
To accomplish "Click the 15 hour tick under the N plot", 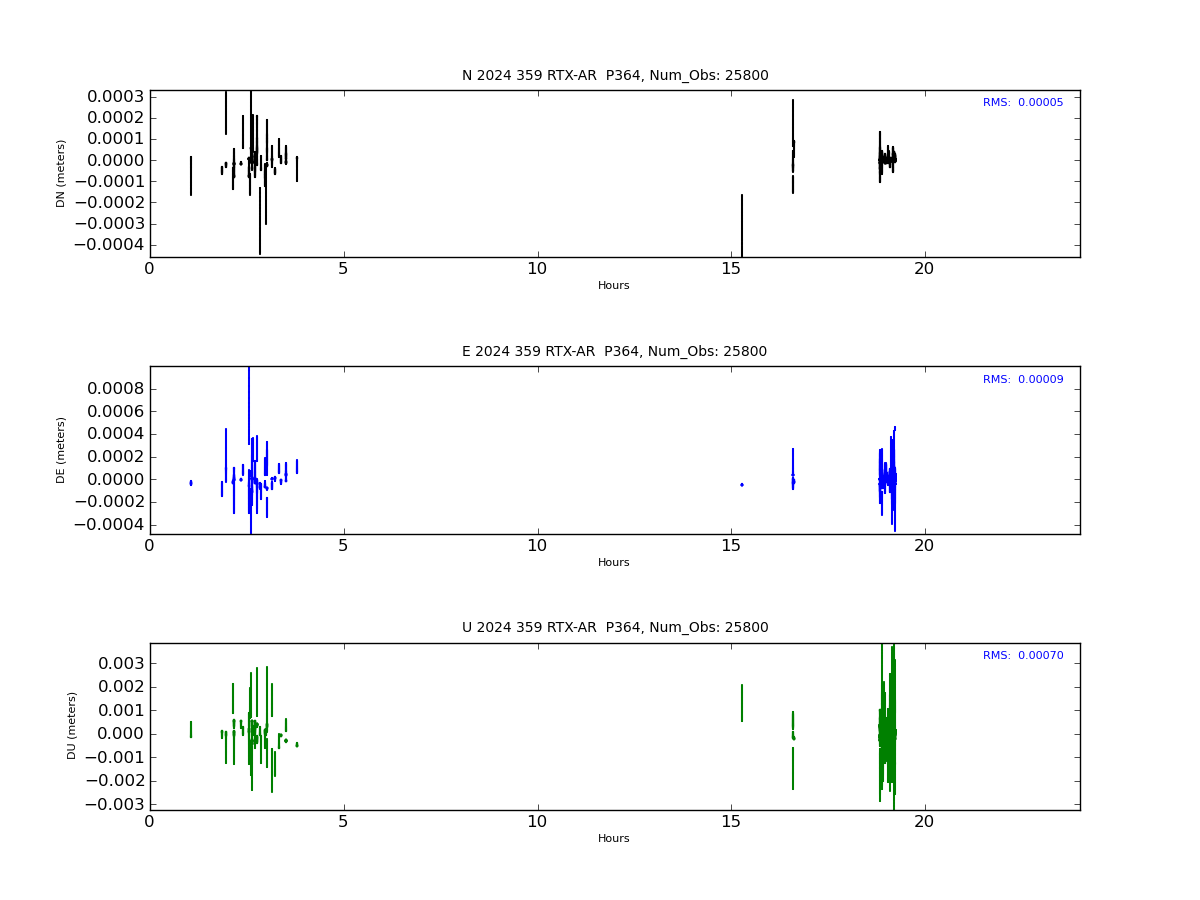I will [x=731, y=269].
